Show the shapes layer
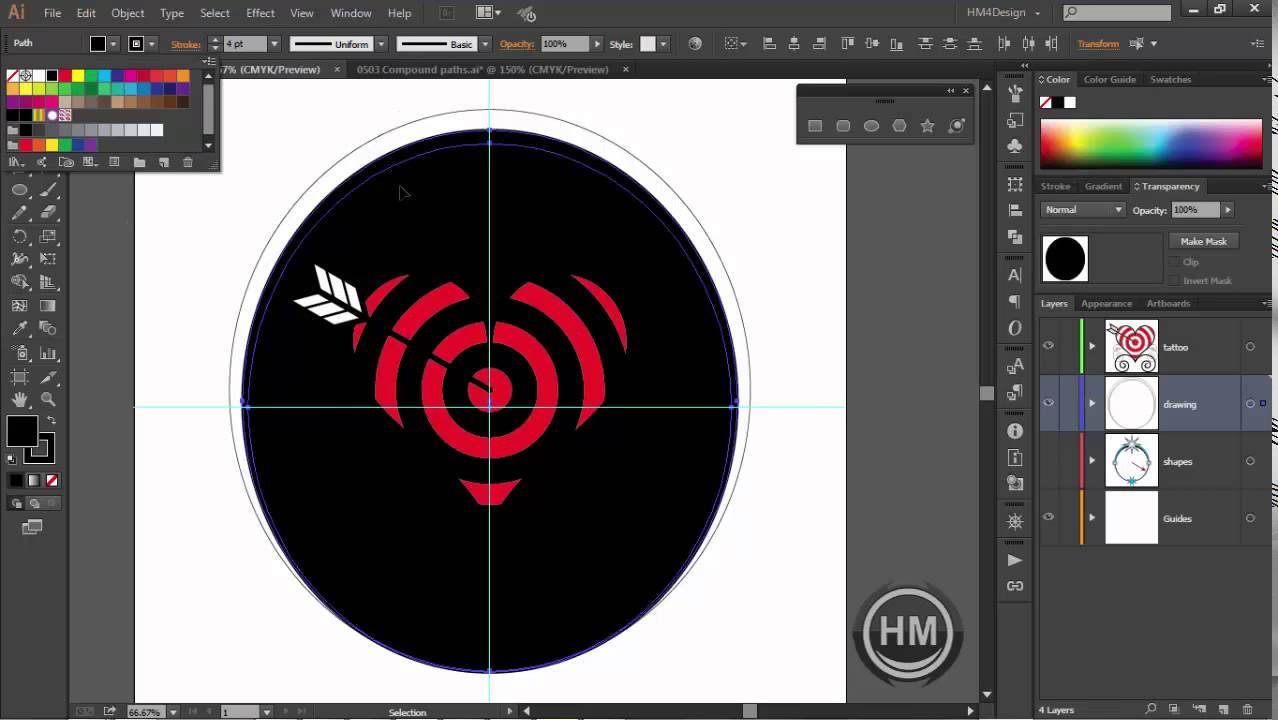 pyautogui.click(x=1048, y=461)
